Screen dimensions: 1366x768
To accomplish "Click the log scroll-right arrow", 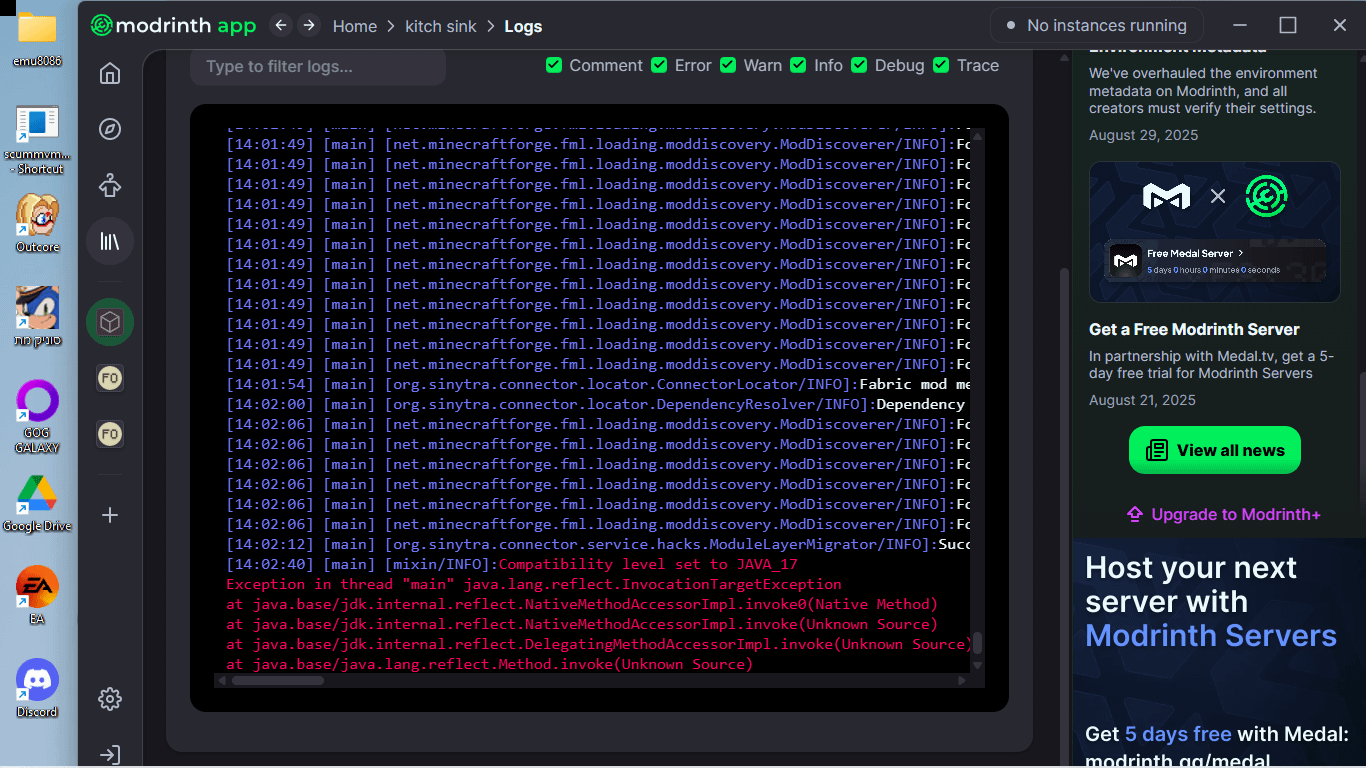I will 963,680.
